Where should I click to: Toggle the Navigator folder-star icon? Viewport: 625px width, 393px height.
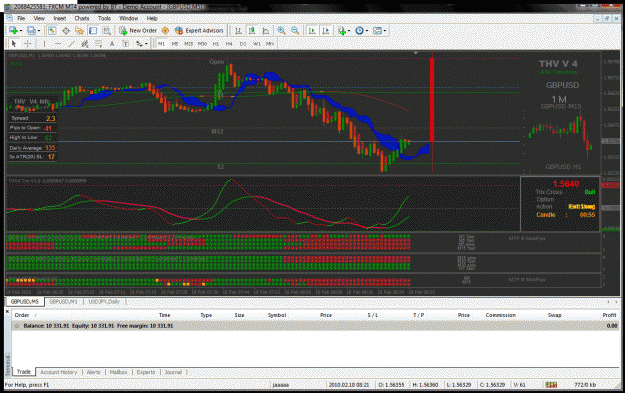click(79, 31)
